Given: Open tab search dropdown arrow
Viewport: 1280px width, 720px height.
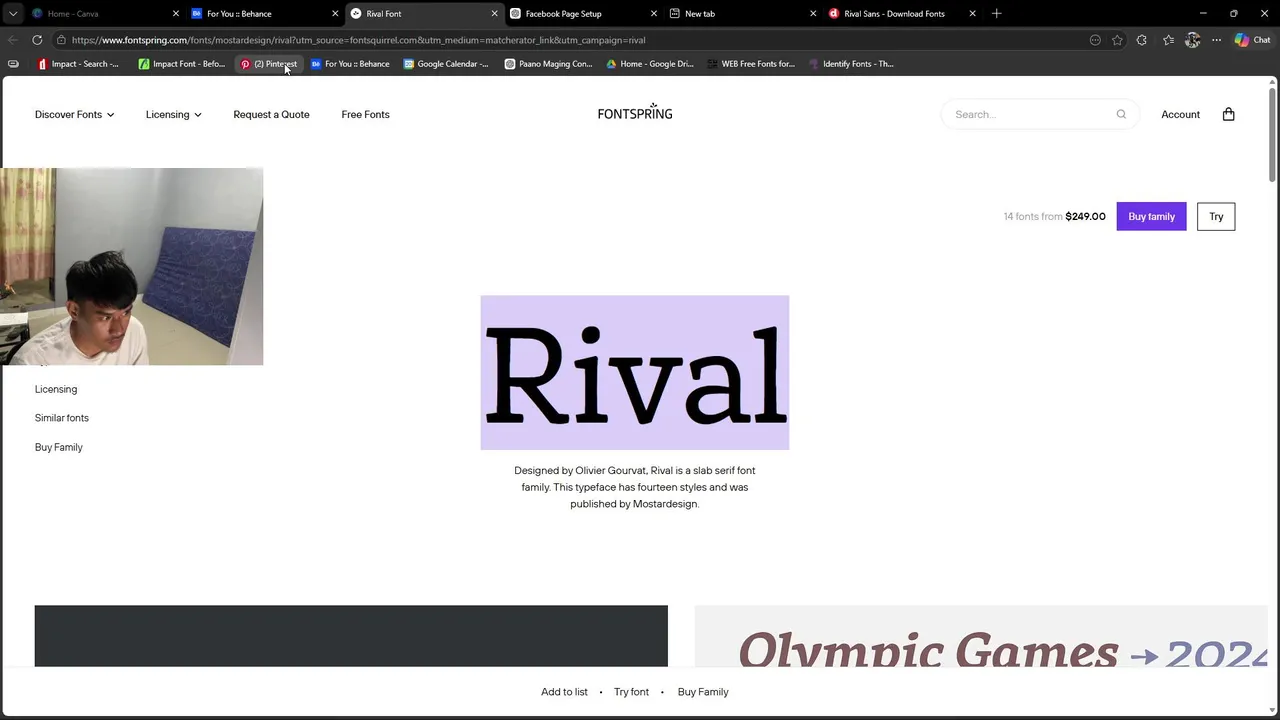Looking at the screenshot, I should 13,13.
